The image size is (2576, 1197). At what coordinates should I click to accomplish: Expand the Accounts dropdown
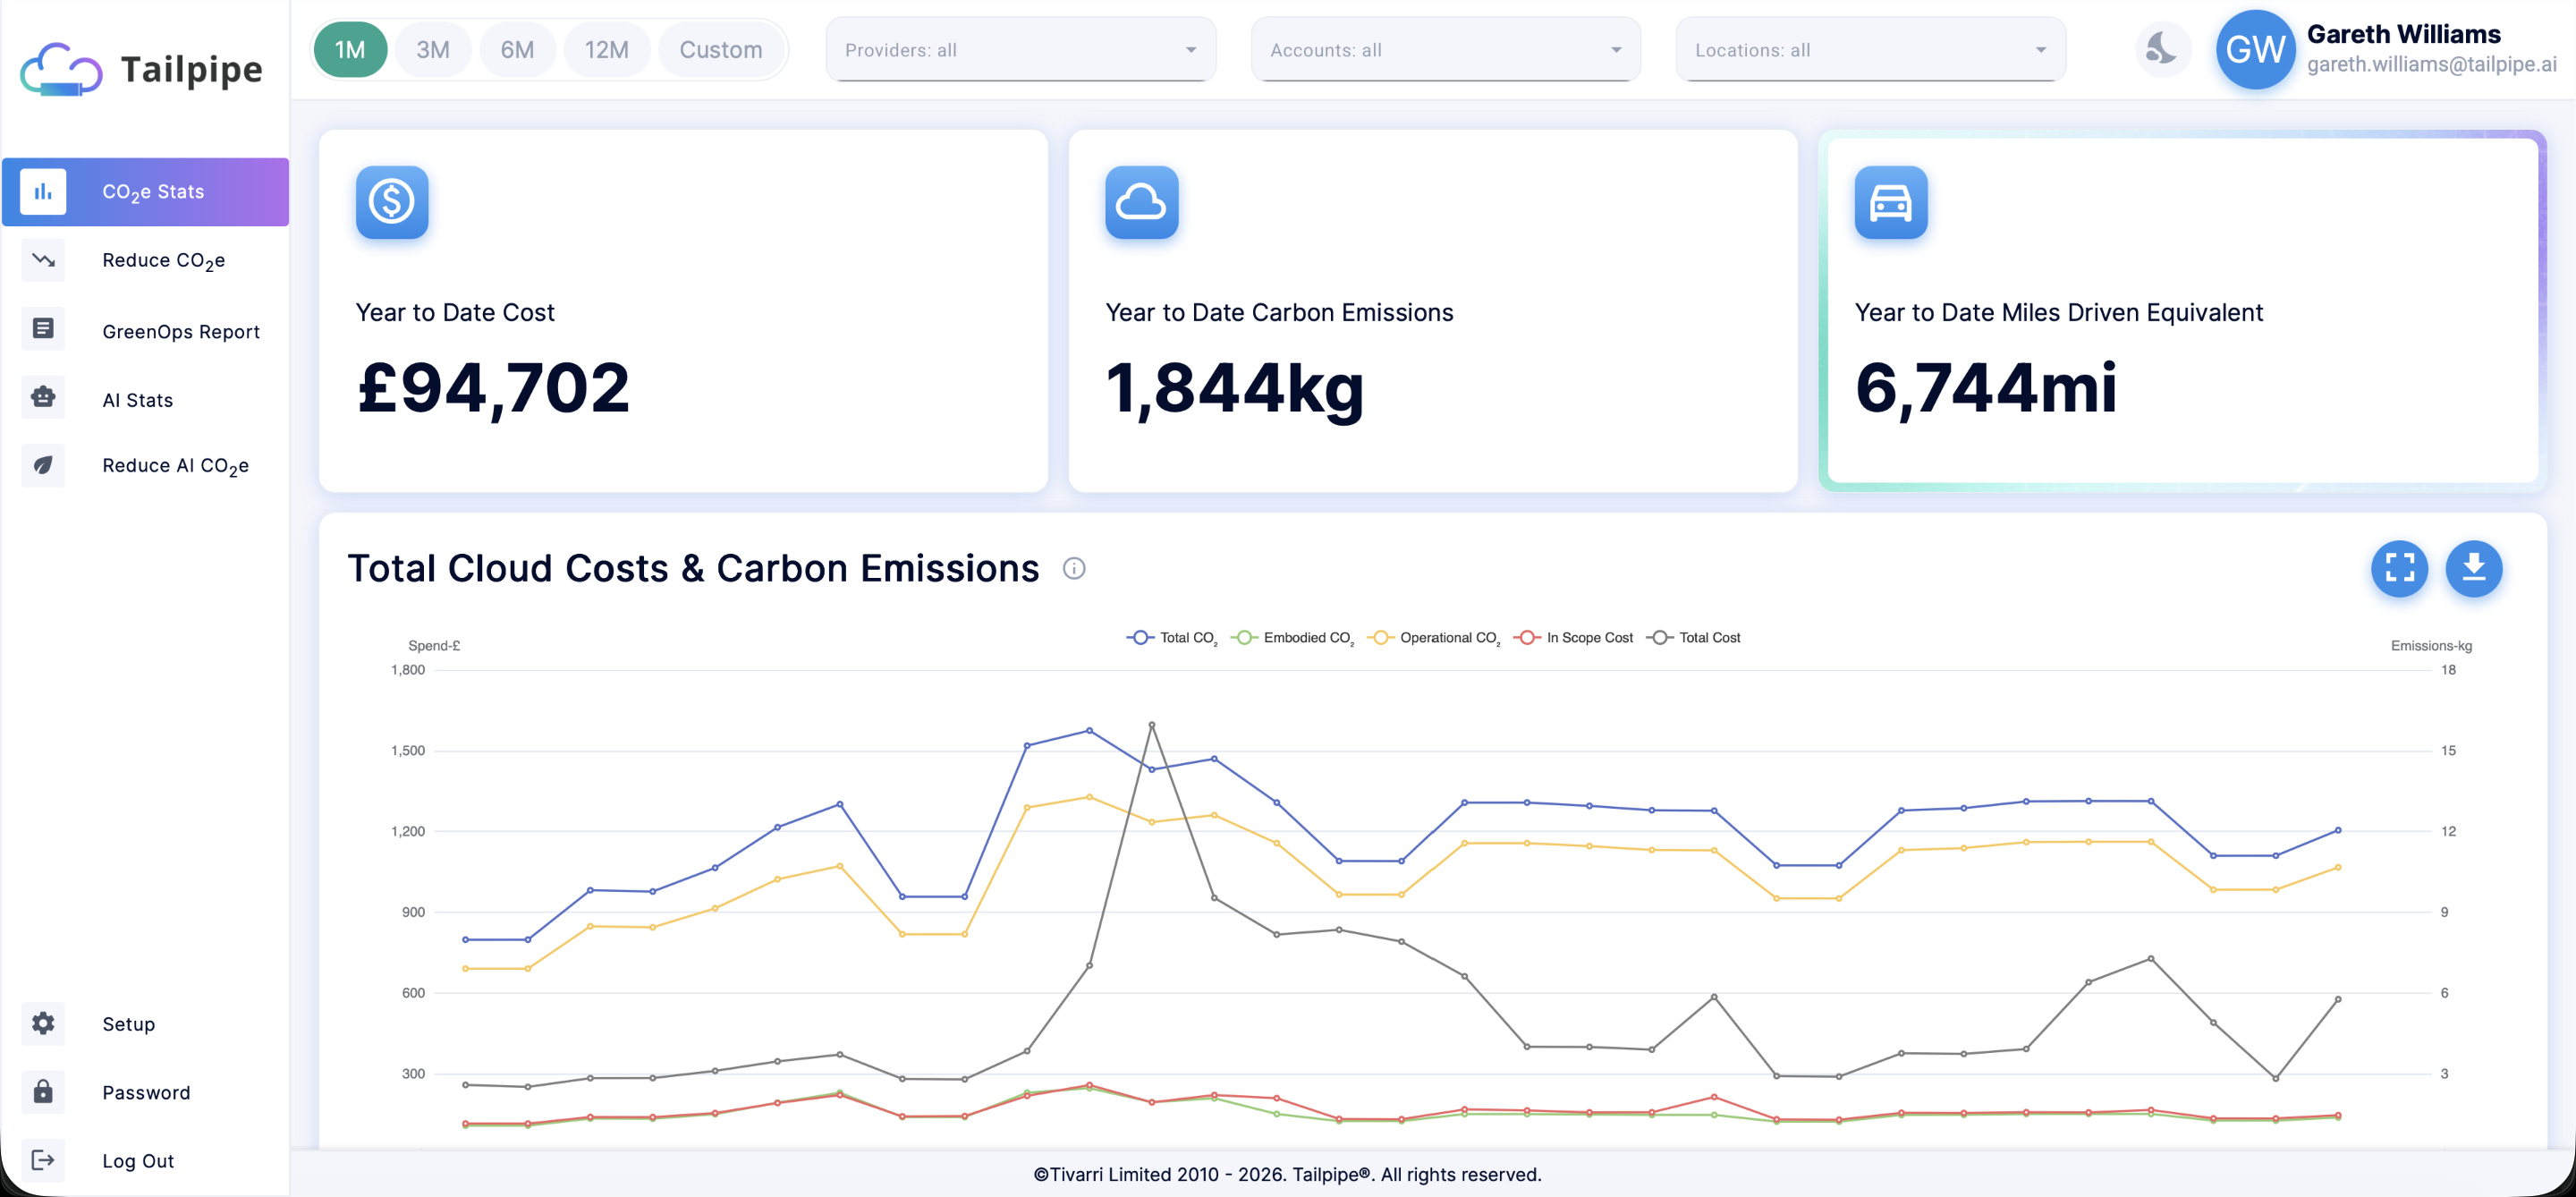pos(1446,50)
